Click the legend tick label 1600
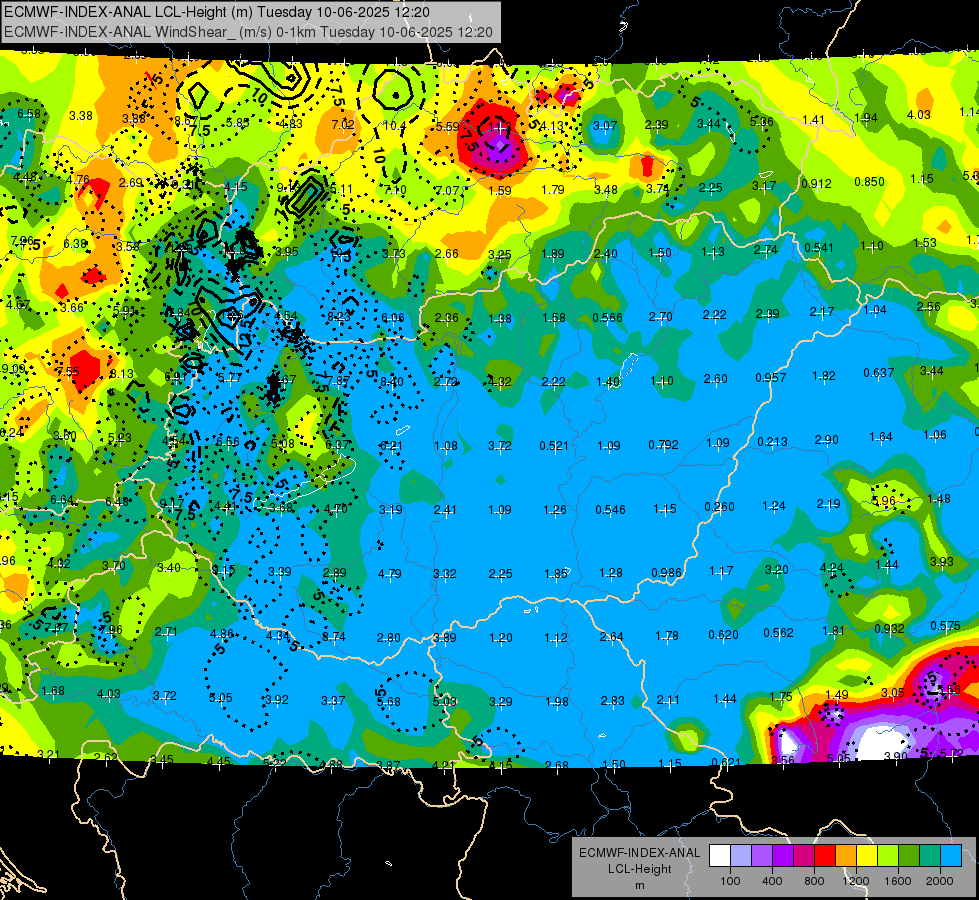 pos(898,881)
